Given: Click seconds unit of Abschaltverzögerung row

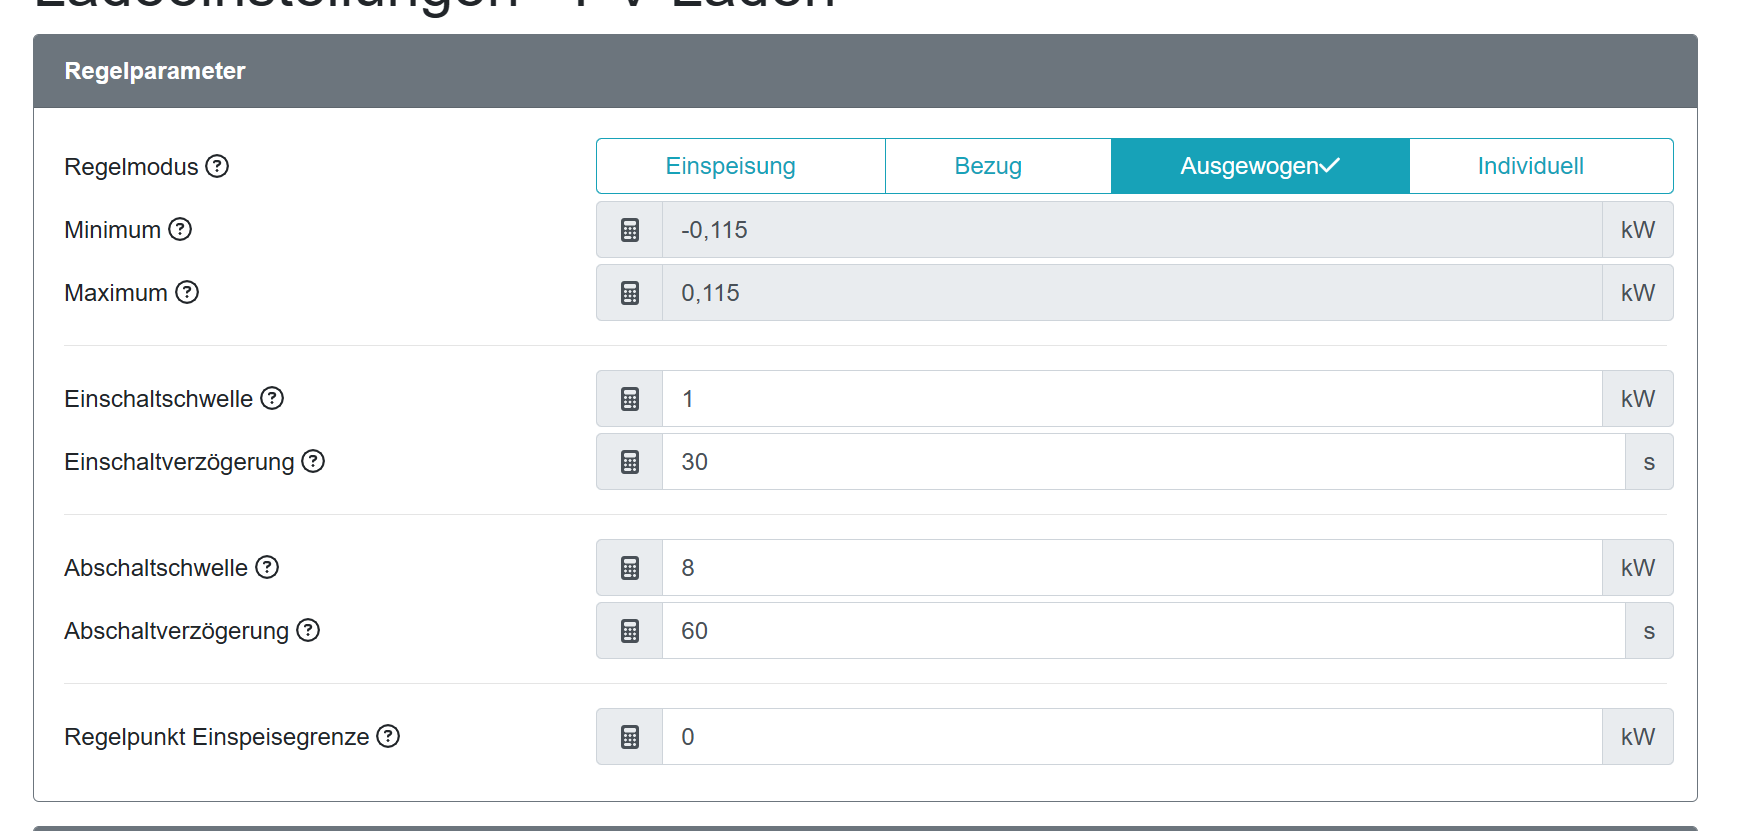Looking at the screenshot, I should tap(1649, 631).
